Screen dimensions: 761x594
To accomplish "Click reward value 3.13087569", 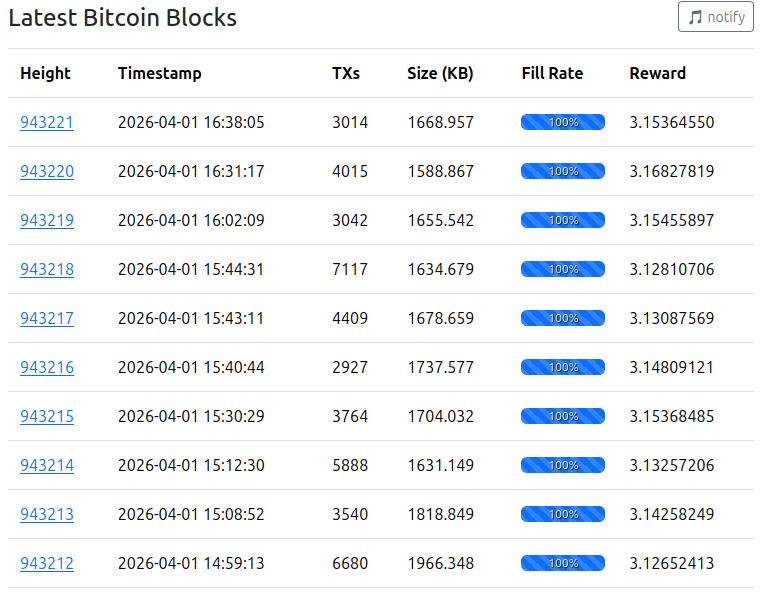I will pos(672,318).
